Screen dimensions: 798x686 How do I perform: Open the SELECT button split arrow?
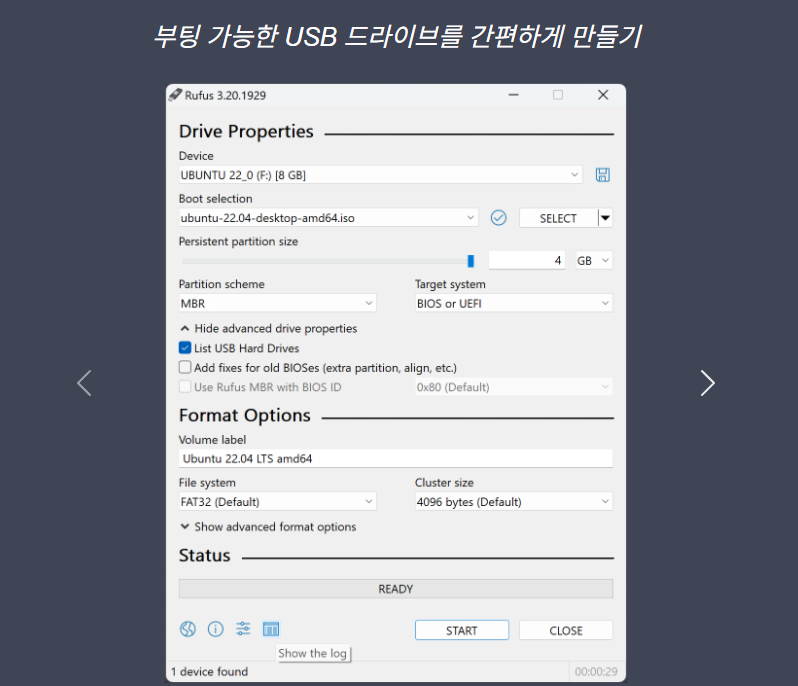(x=605, y=218)
